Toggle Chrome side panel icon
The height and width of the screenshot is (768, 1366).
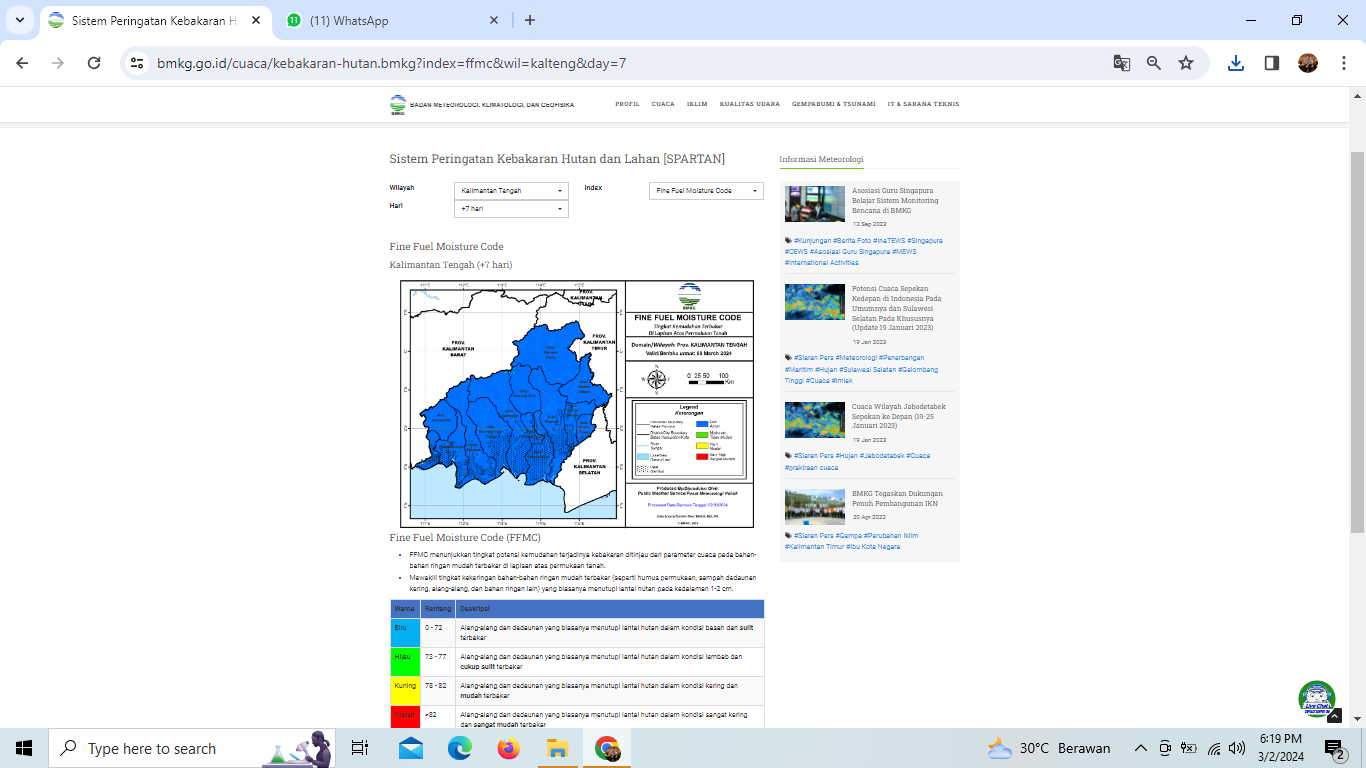tap(1272, 63)
